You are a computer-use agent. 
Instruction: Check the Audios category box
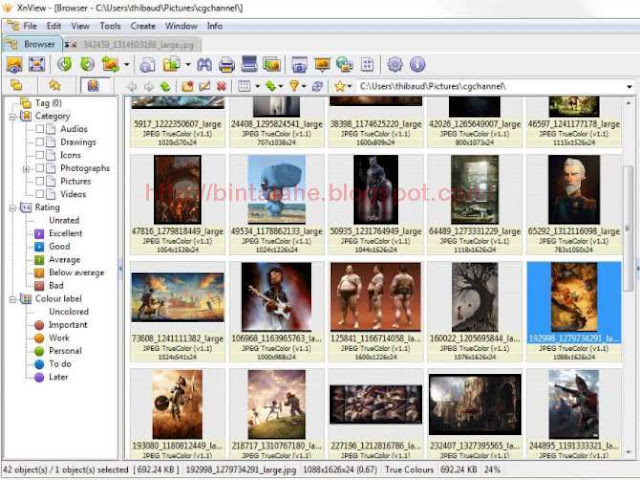[40, 129]
